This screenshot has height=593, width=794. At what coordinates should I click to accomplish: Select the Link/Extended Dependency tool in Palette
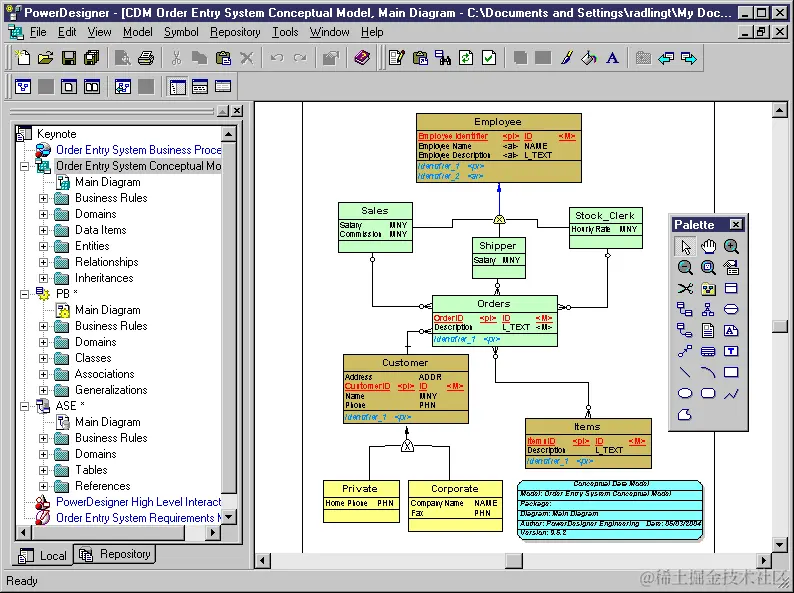(x=685, y=351)
